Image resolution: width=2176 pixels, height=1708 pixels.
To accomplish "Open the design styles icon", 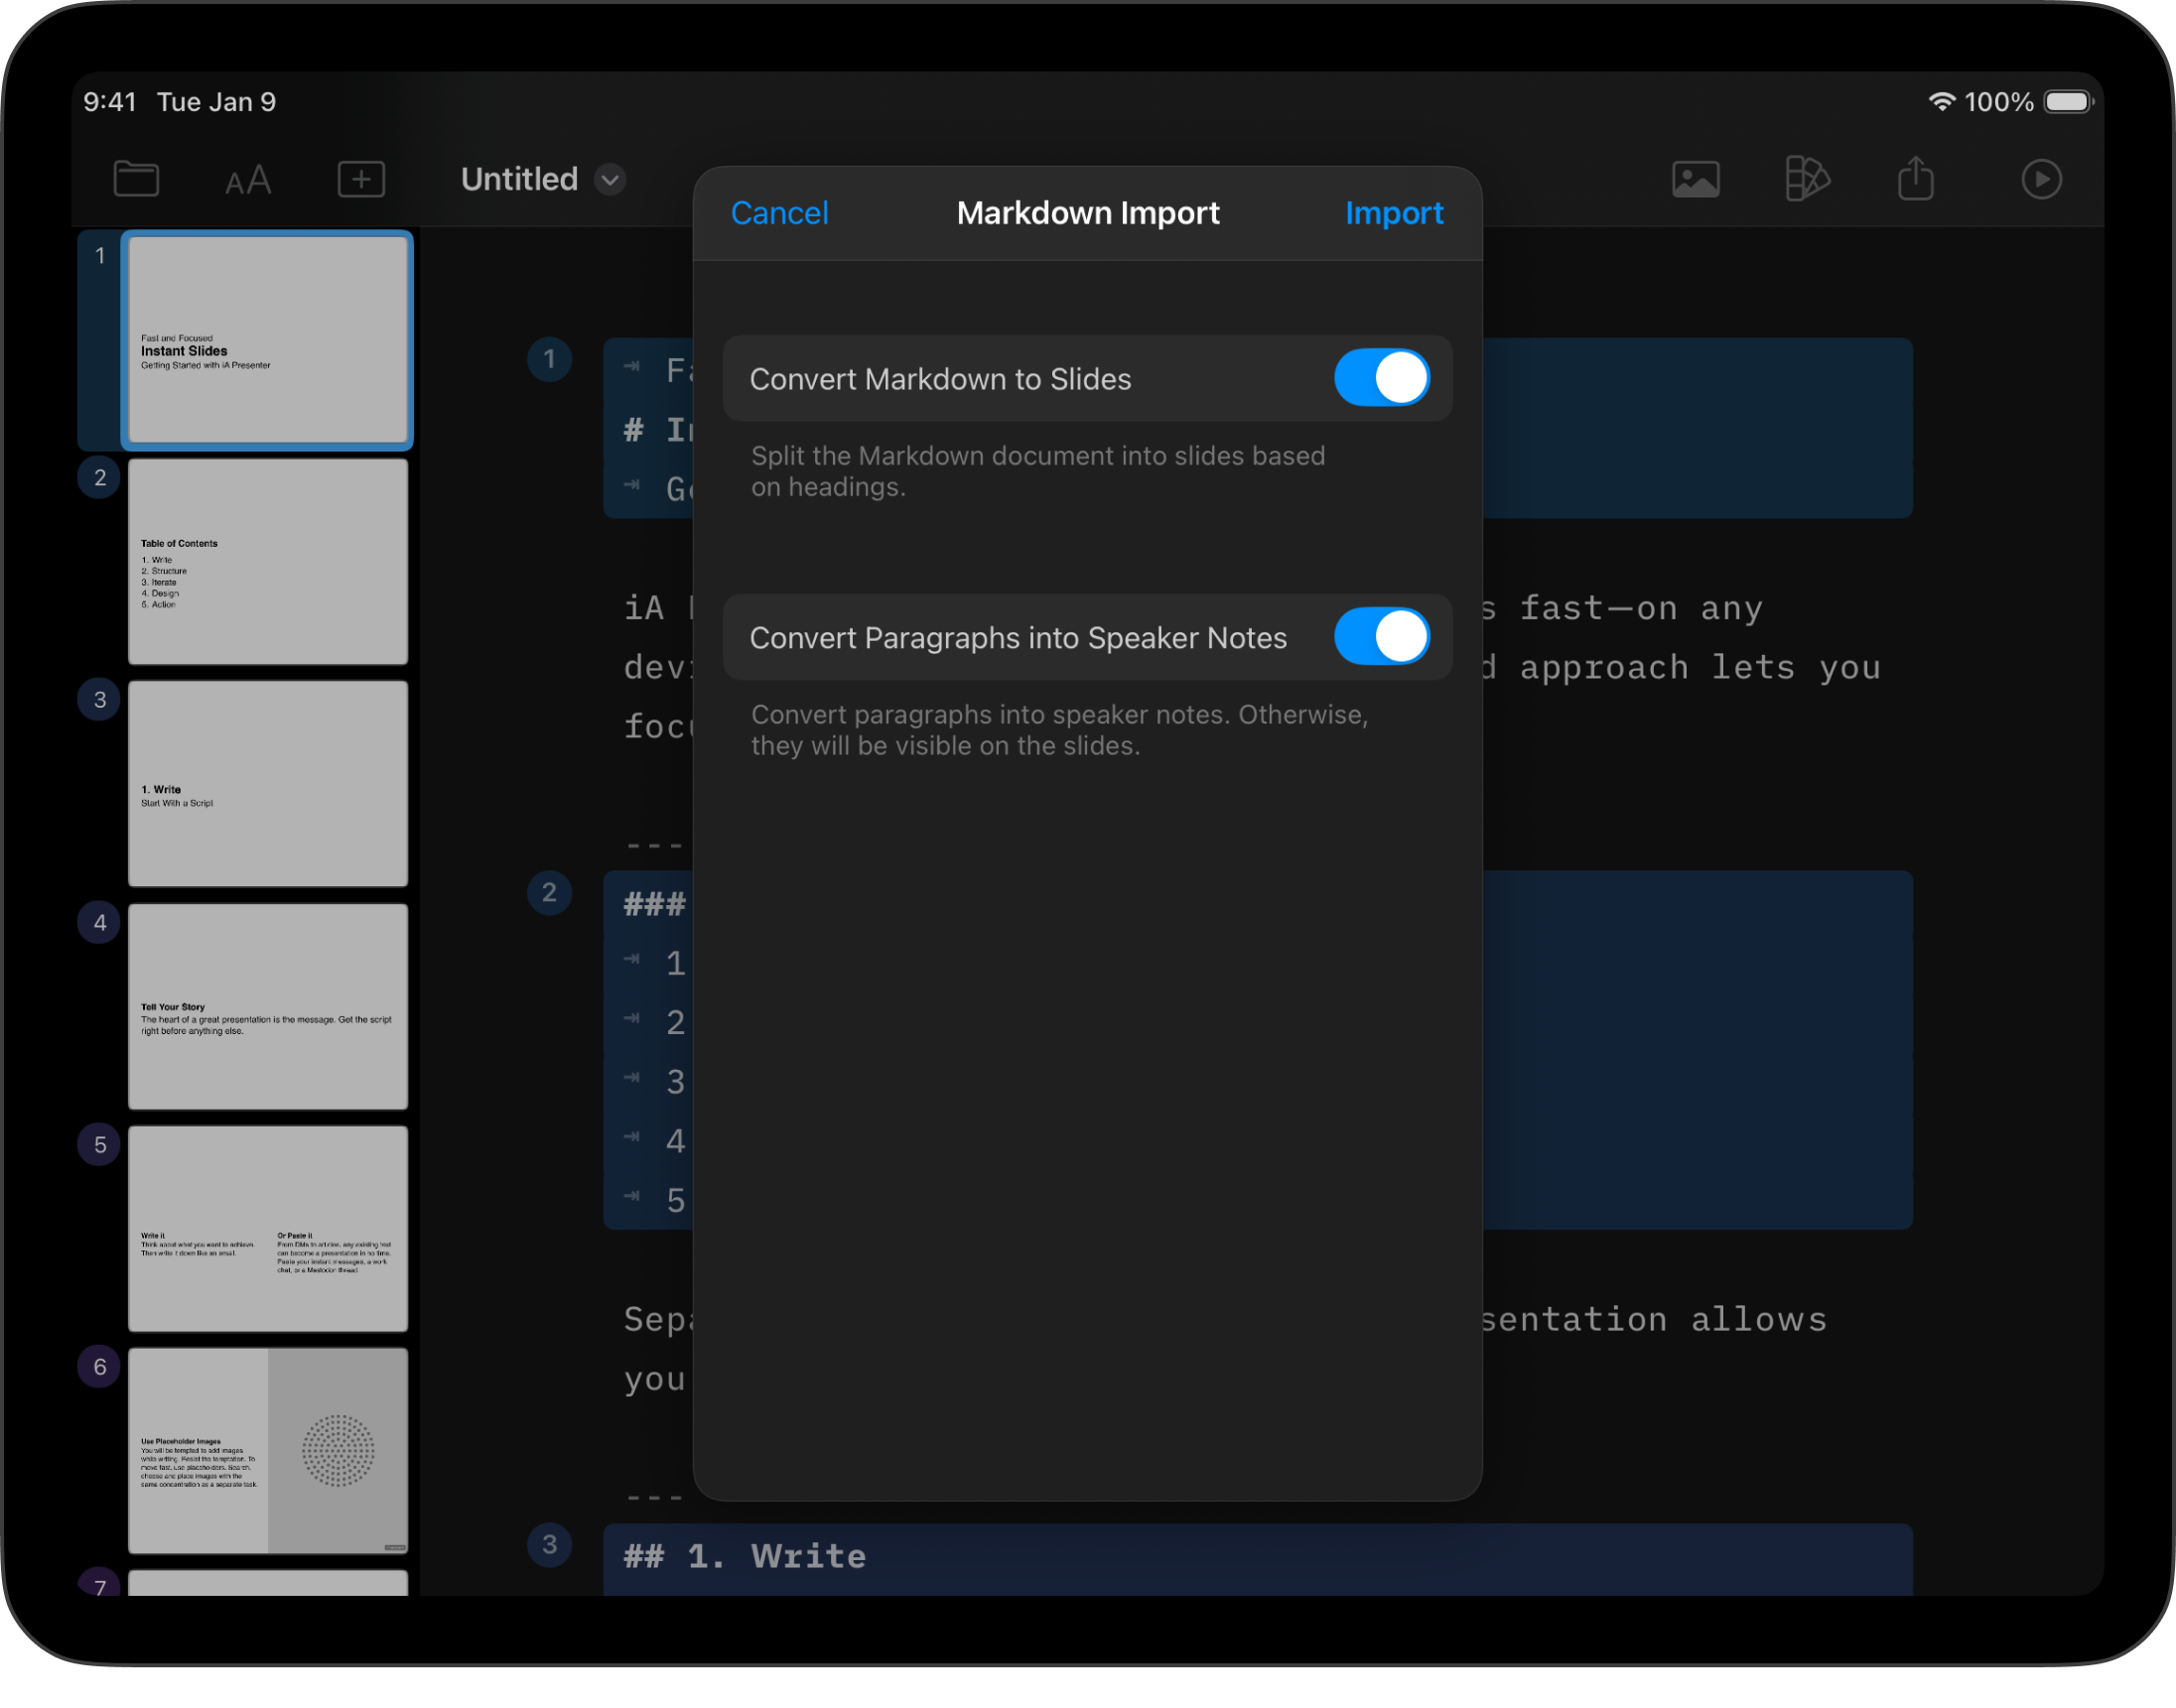I will 1806,180.
